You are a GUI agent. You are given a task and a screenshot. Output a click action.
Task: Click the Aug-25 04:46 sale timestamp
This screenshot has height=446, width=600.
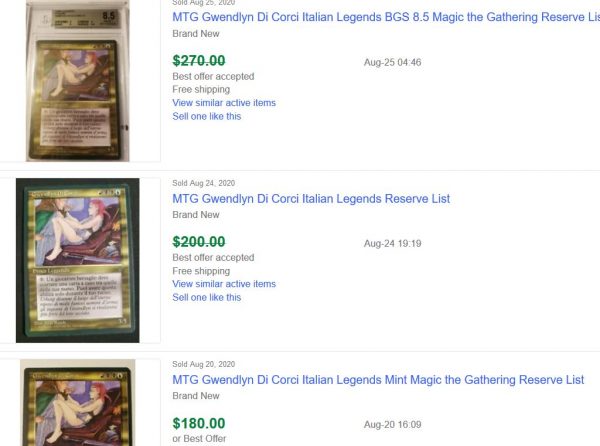coord(393,62)
